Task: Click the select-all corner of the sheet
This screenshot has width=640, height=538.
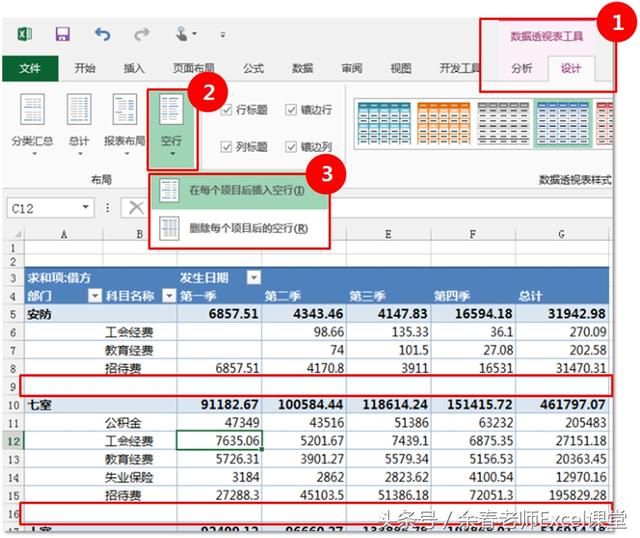Action: [16, 234]
